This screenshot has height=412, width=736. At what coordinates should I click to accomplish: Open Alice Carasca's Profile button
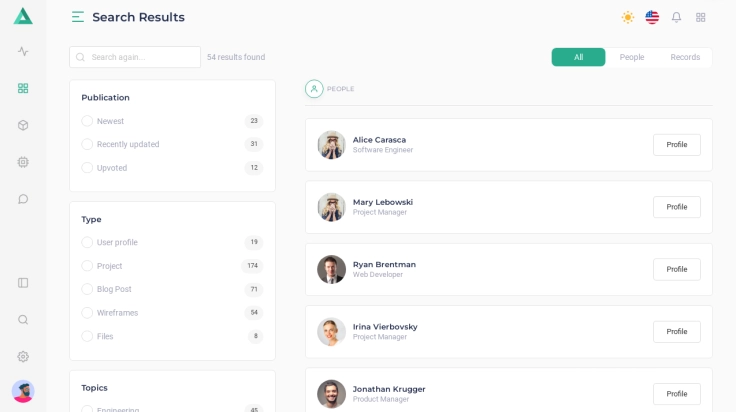[x=676, y=145]
